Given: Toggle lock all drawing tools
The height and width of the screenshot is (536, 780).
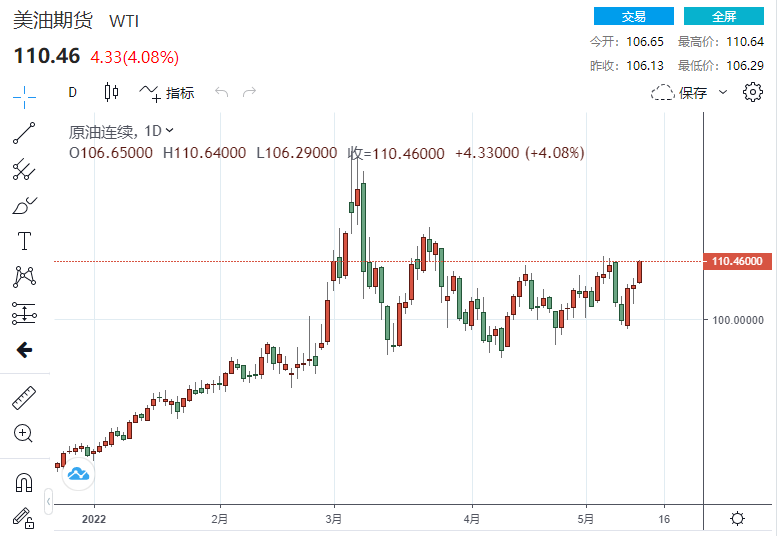Looking at the screenshot, I should [24, 517].
